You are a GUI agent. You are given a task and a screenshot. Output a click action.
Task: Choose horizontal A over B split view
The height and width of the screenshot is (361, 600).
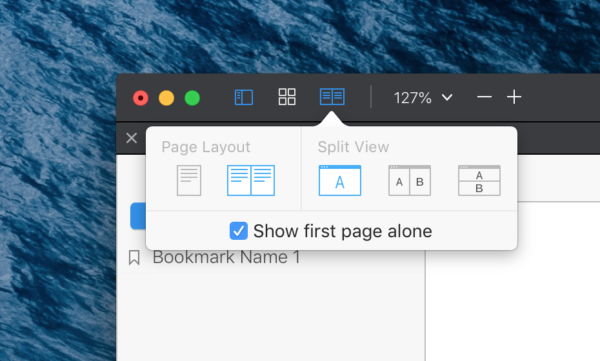[x=479, y=180]
